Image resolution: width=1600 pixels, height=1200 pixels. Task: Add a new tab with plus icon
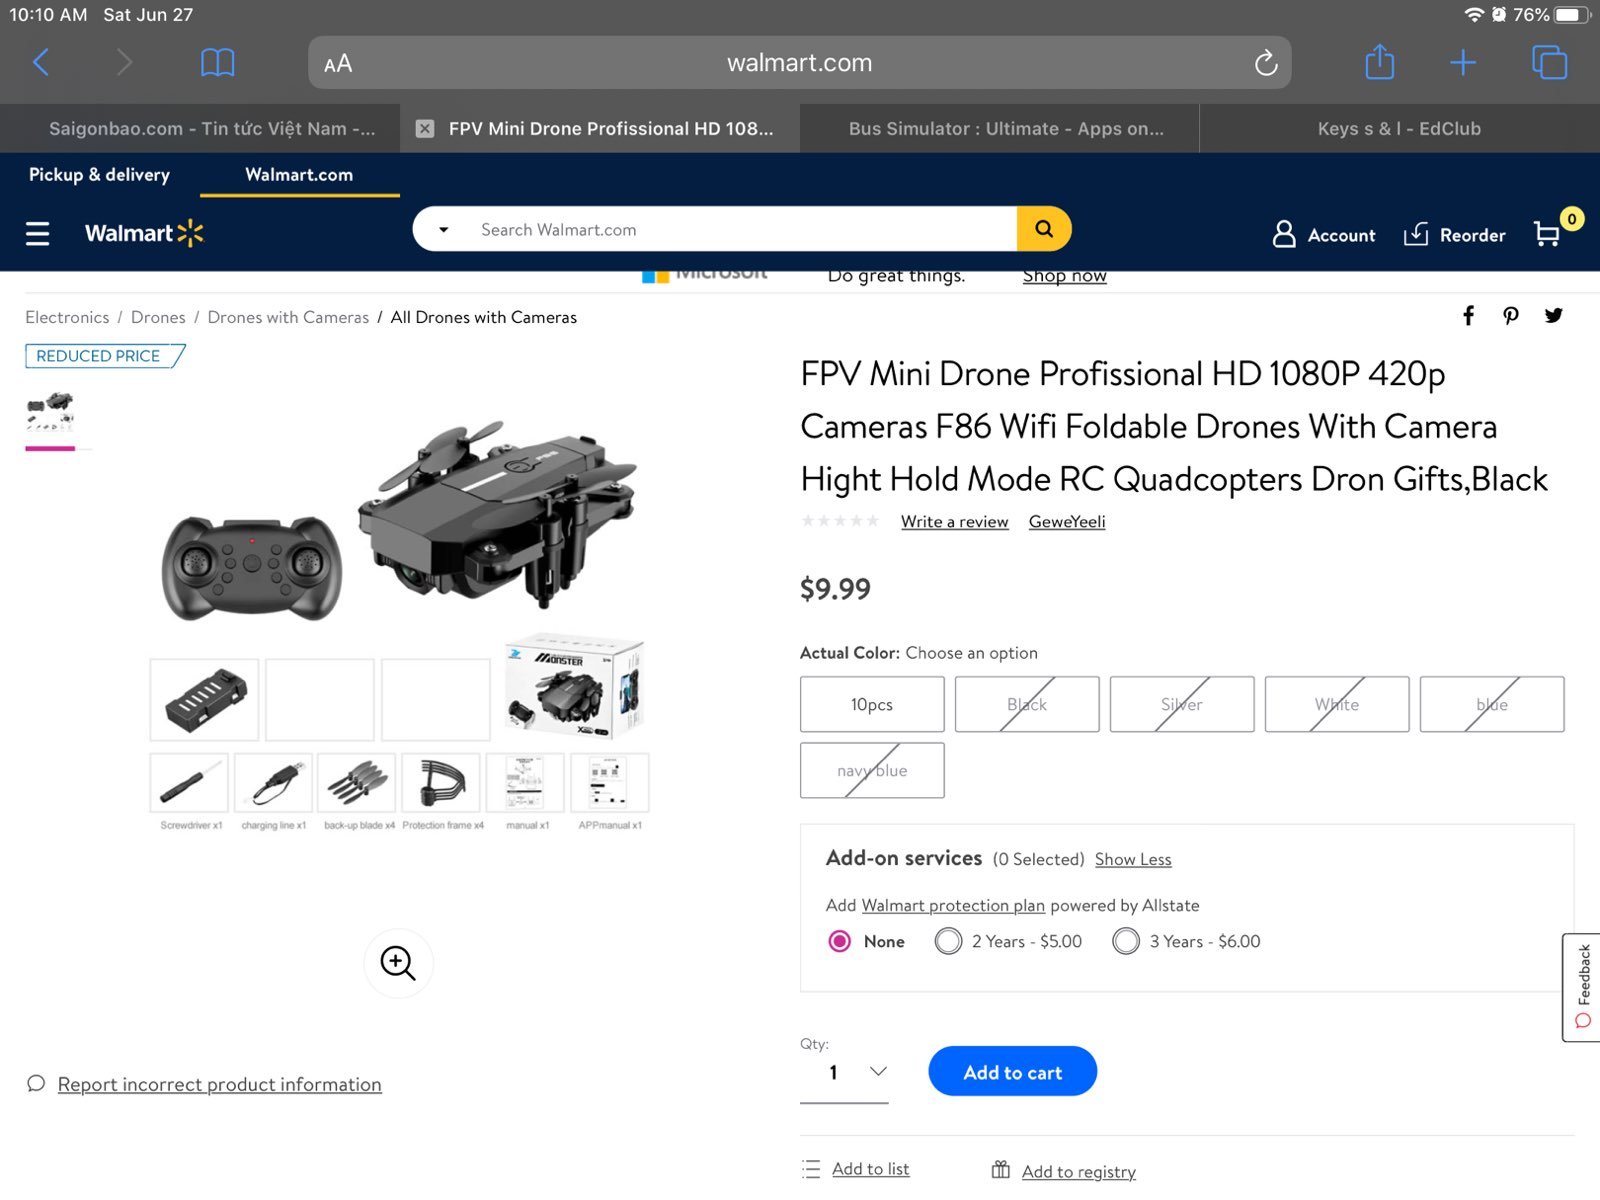point(1463,63)
